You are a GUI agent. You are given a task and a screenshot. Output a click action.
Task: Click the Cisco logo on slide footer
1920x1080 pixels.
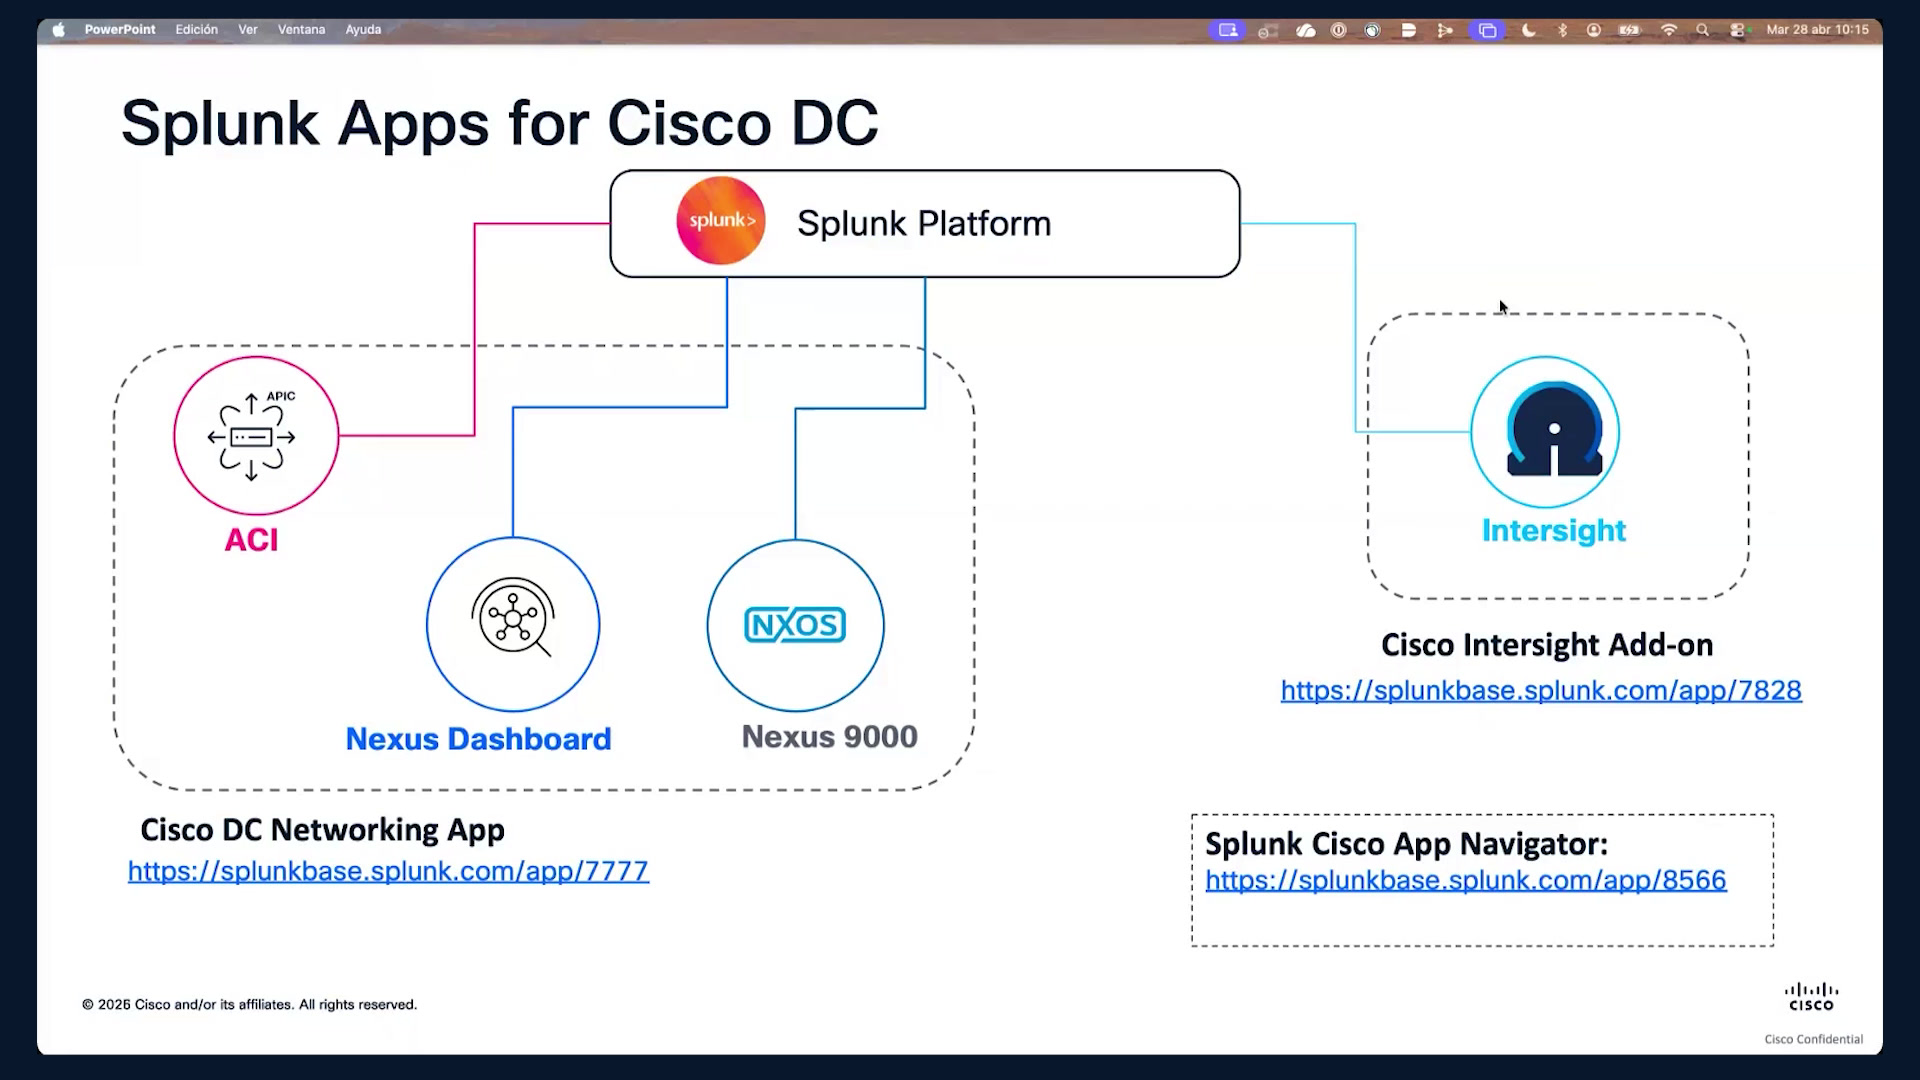(1811, 997)
